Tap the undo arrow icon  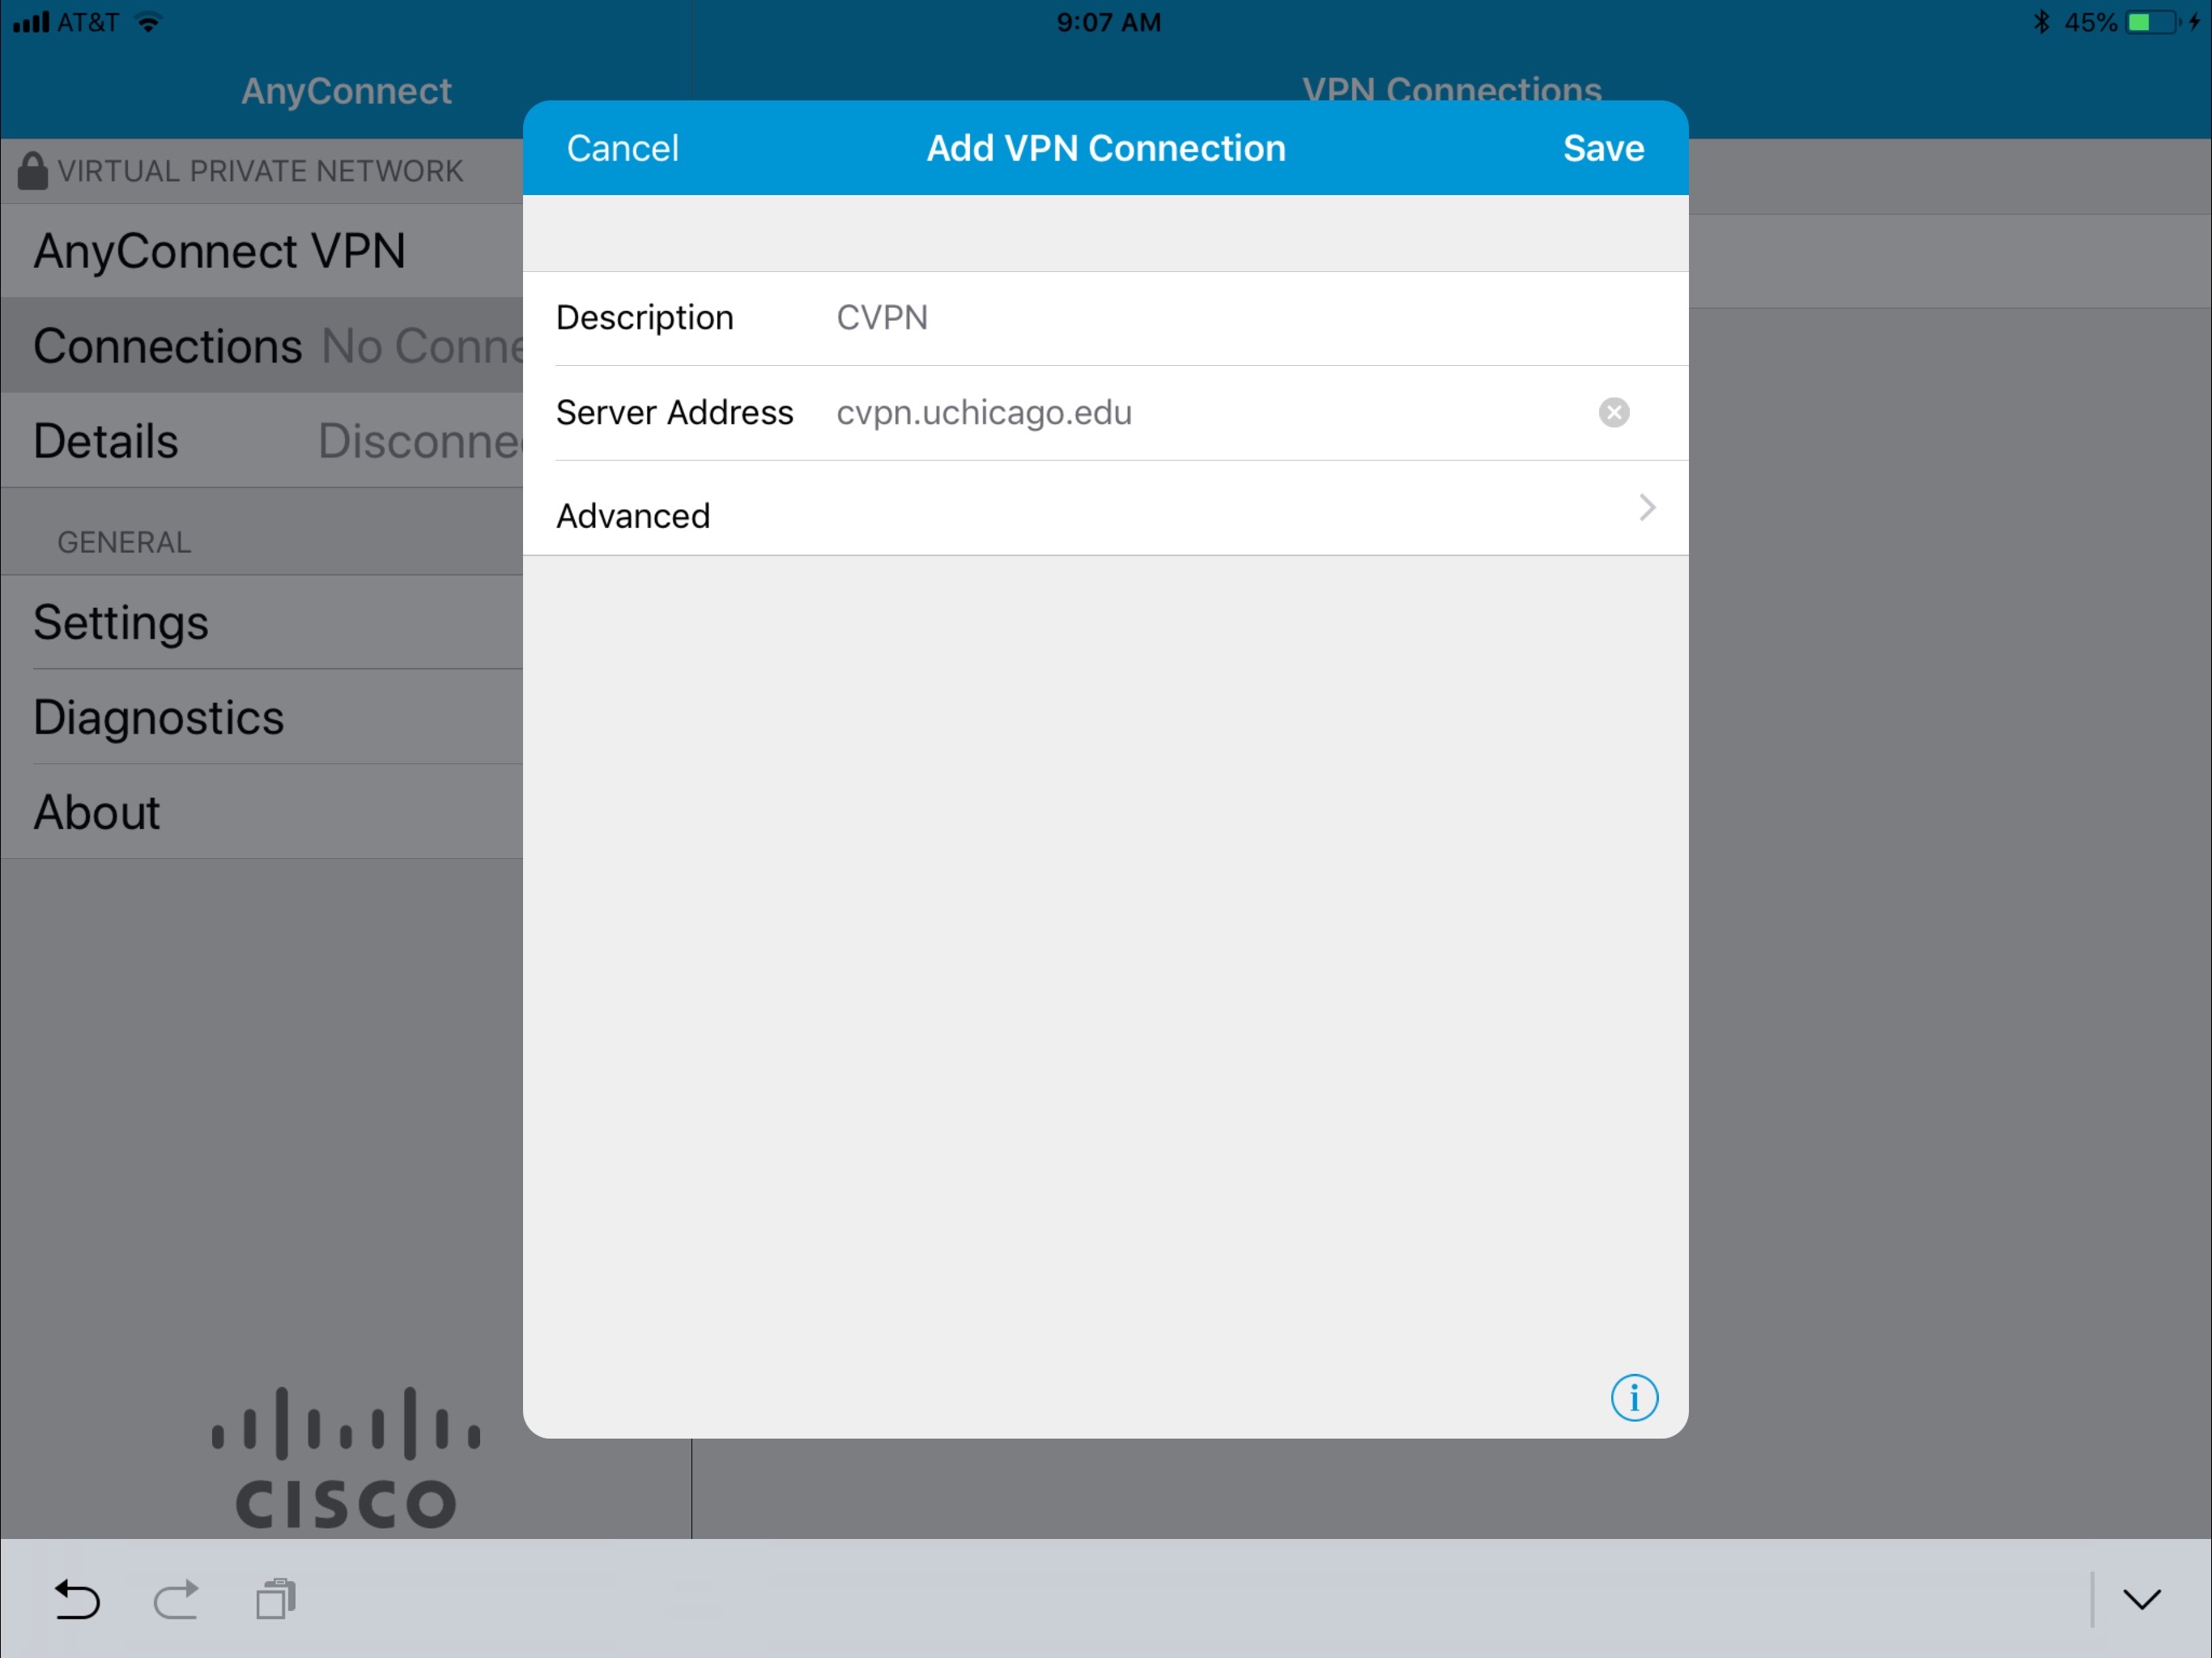77,1599
